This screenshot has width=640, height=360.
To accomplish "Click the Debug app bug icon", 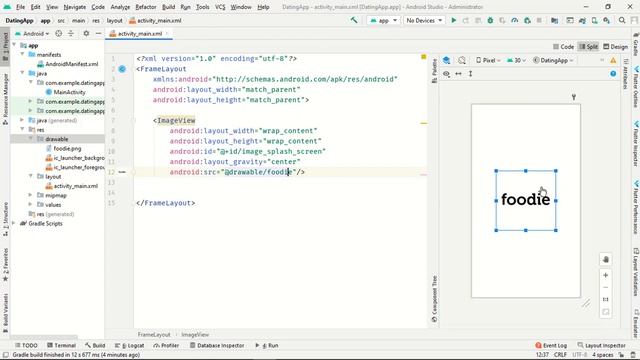I will click(490, 20).
